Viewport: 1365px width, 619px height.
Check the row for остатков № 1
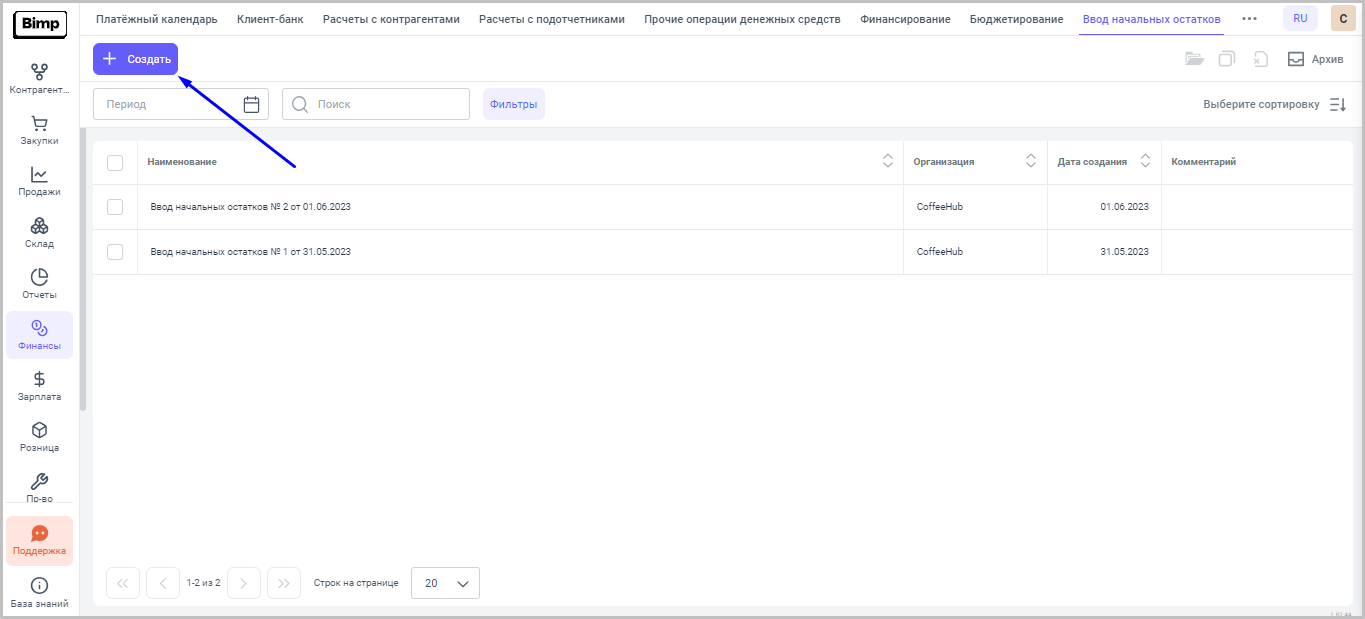[x=115, y=252]
